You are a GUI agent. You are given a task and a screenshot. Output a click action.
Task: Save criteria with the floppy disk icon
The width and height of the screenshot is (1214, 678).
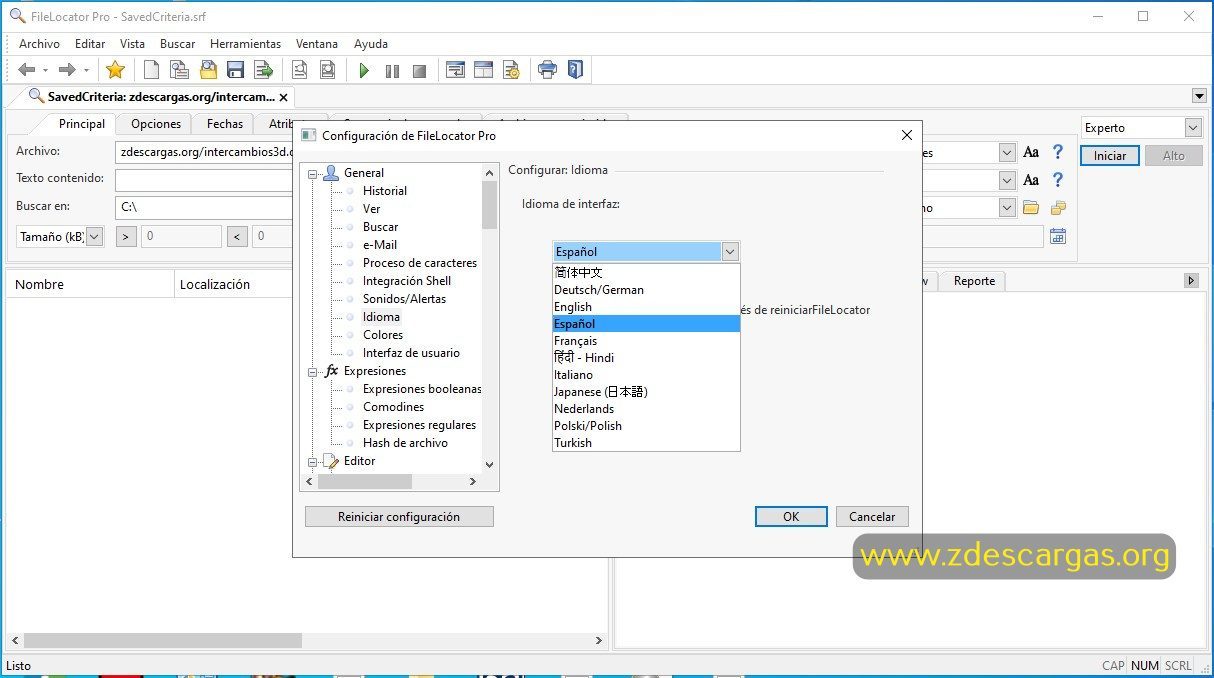(236, 70)
